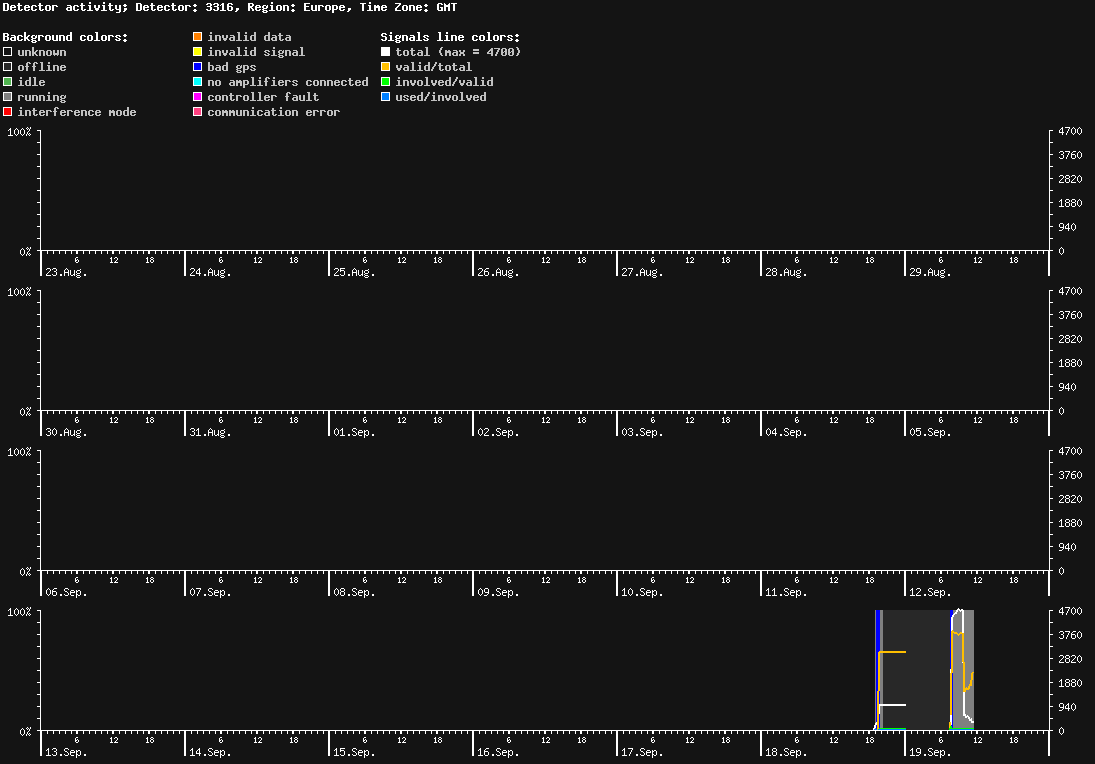
Task: Click the flat orange valid/total line on 18.Sep.
Action: pyautogui.click(x=892, y=652)
